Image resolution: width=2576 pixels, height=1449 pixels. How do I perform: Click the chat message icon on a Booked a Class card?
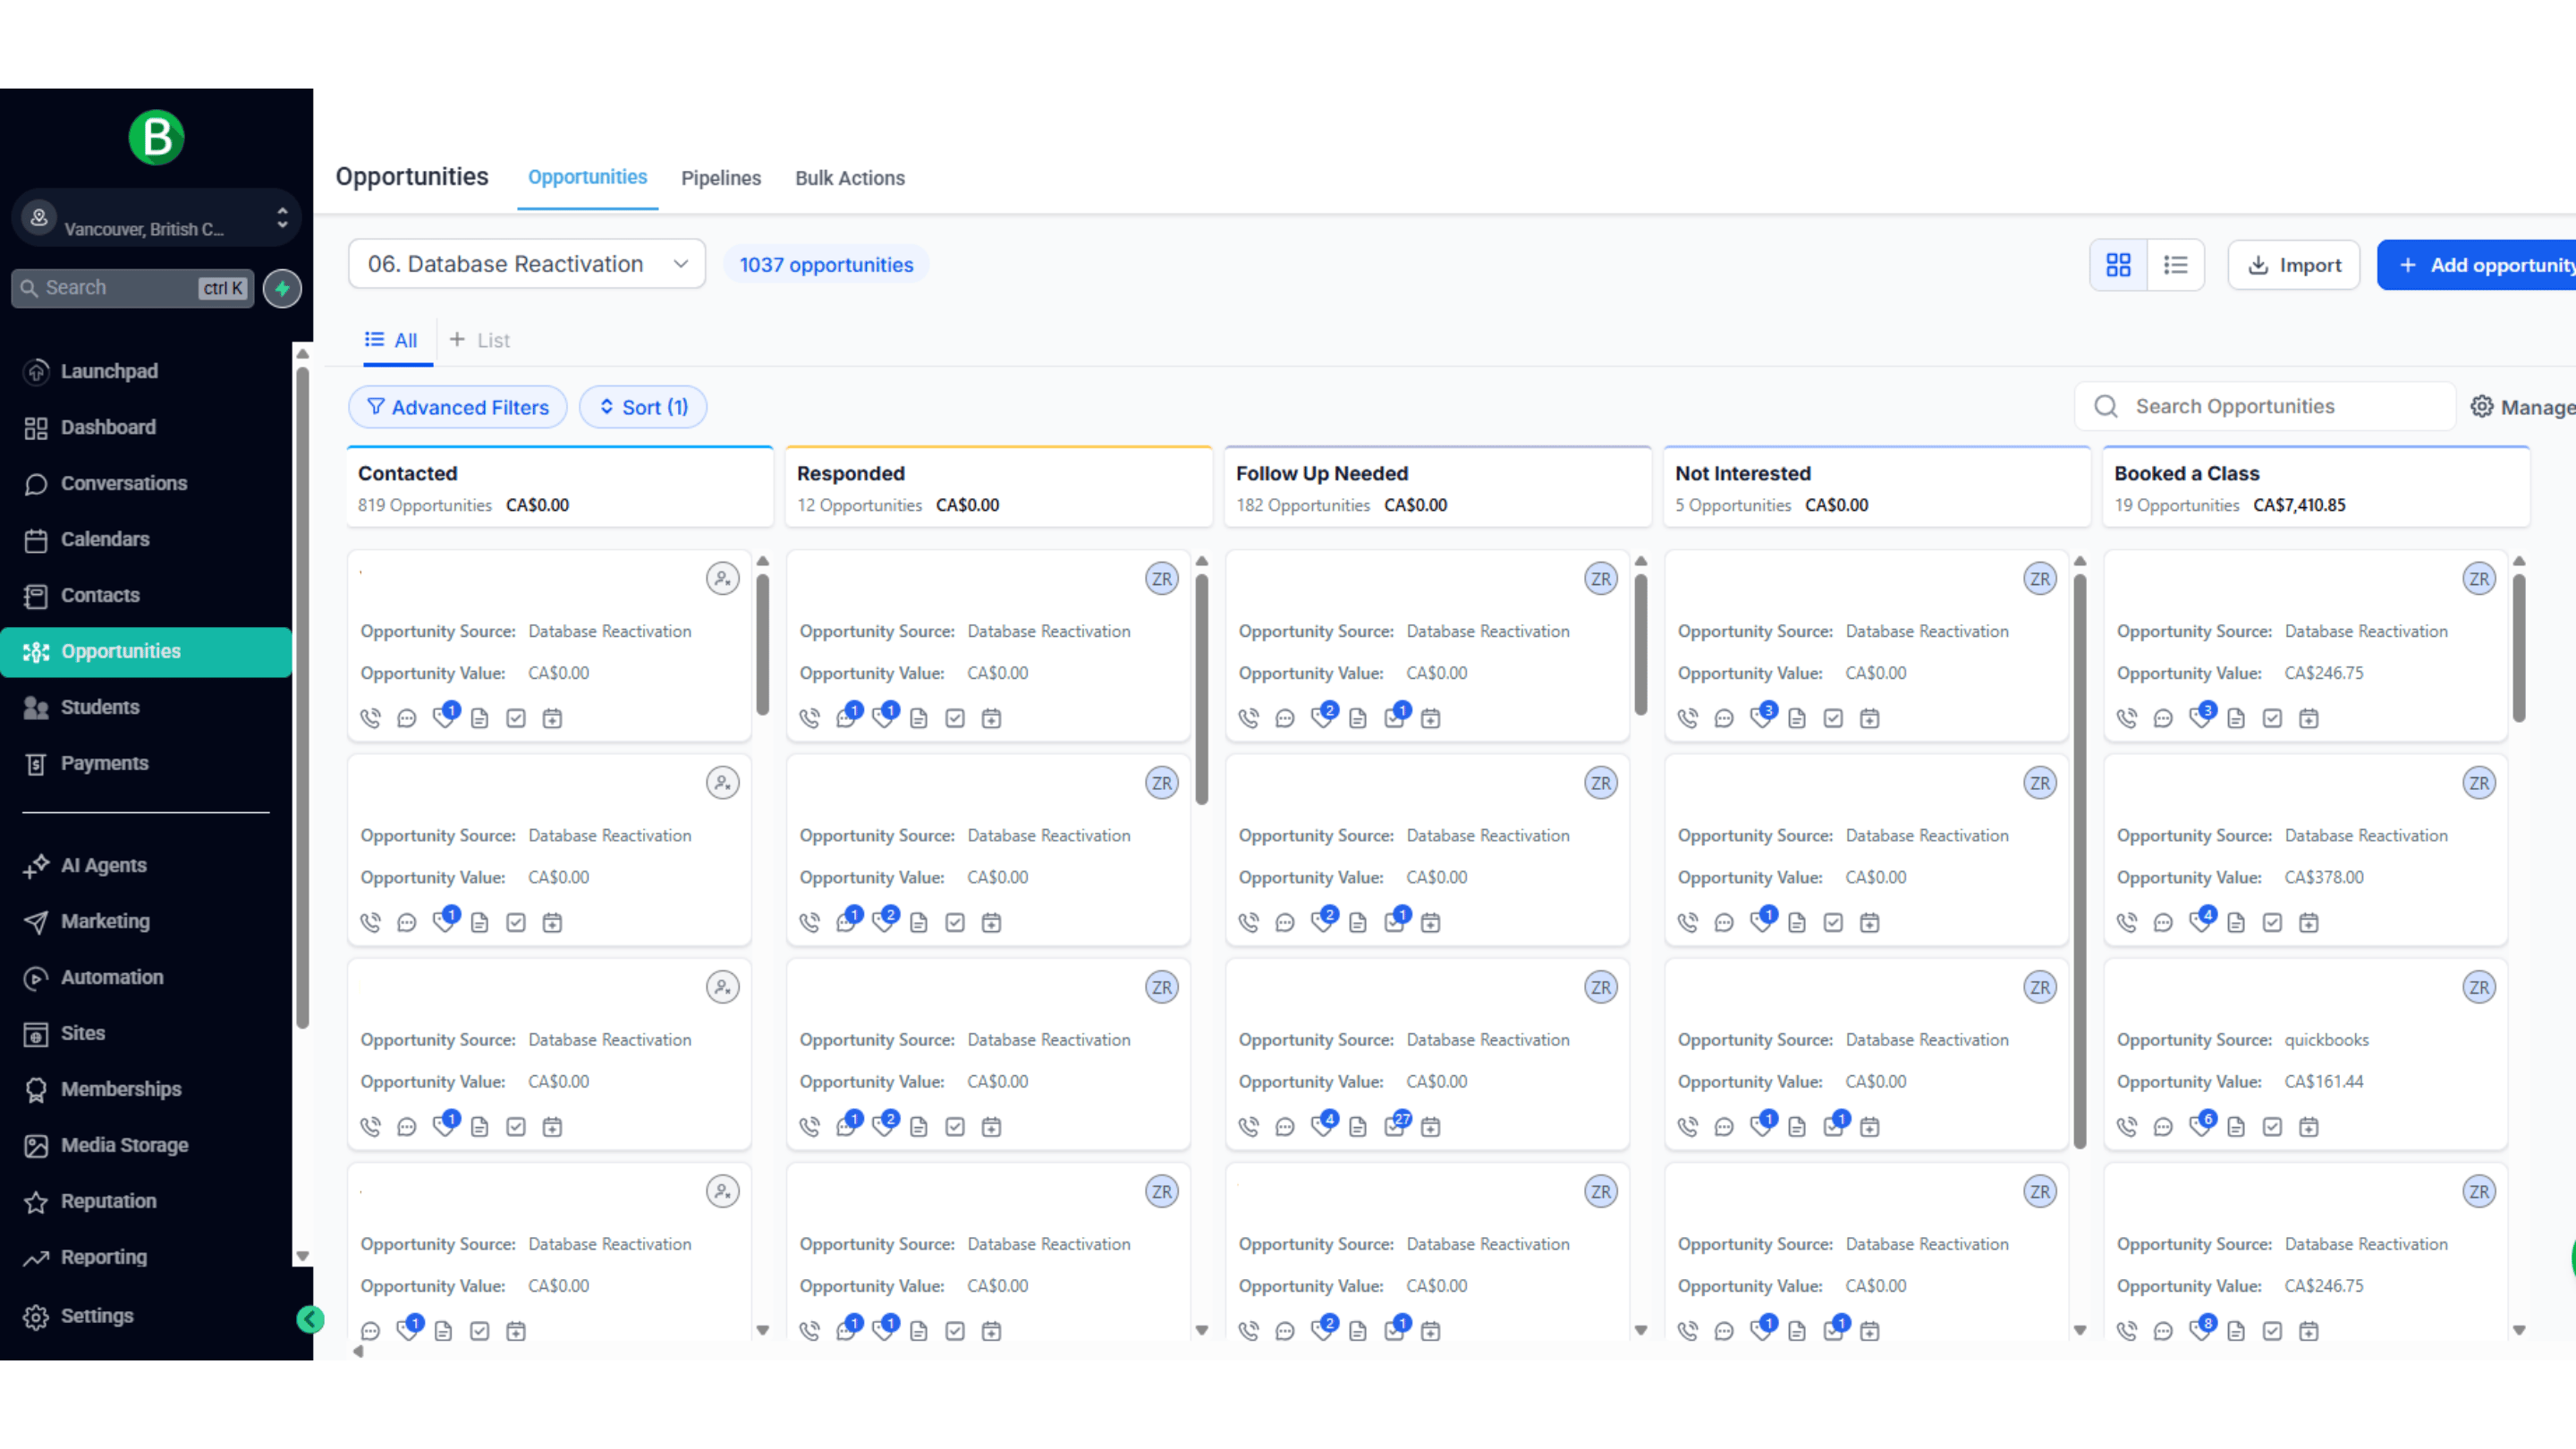coord(2163,718)
